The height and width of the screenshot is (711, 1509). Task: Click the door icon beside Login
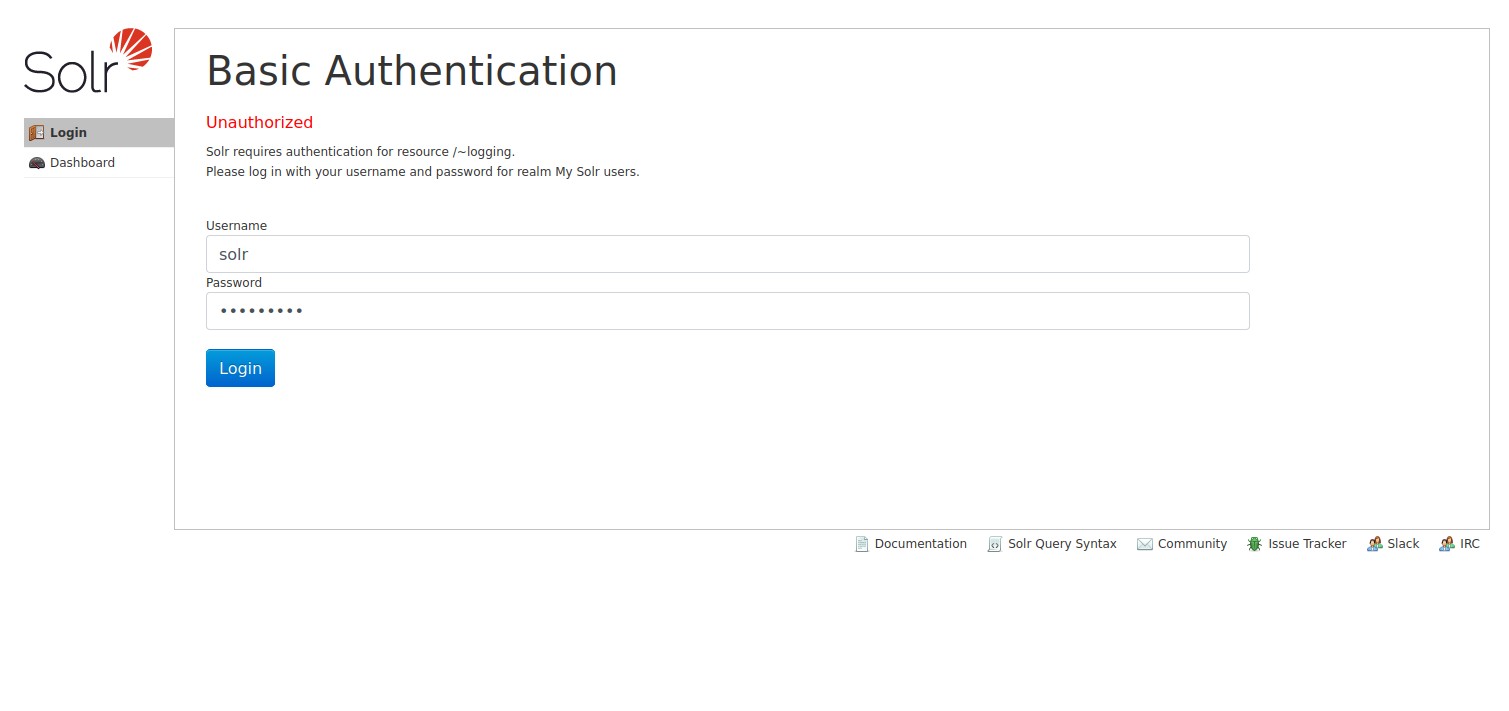[37, 133]
